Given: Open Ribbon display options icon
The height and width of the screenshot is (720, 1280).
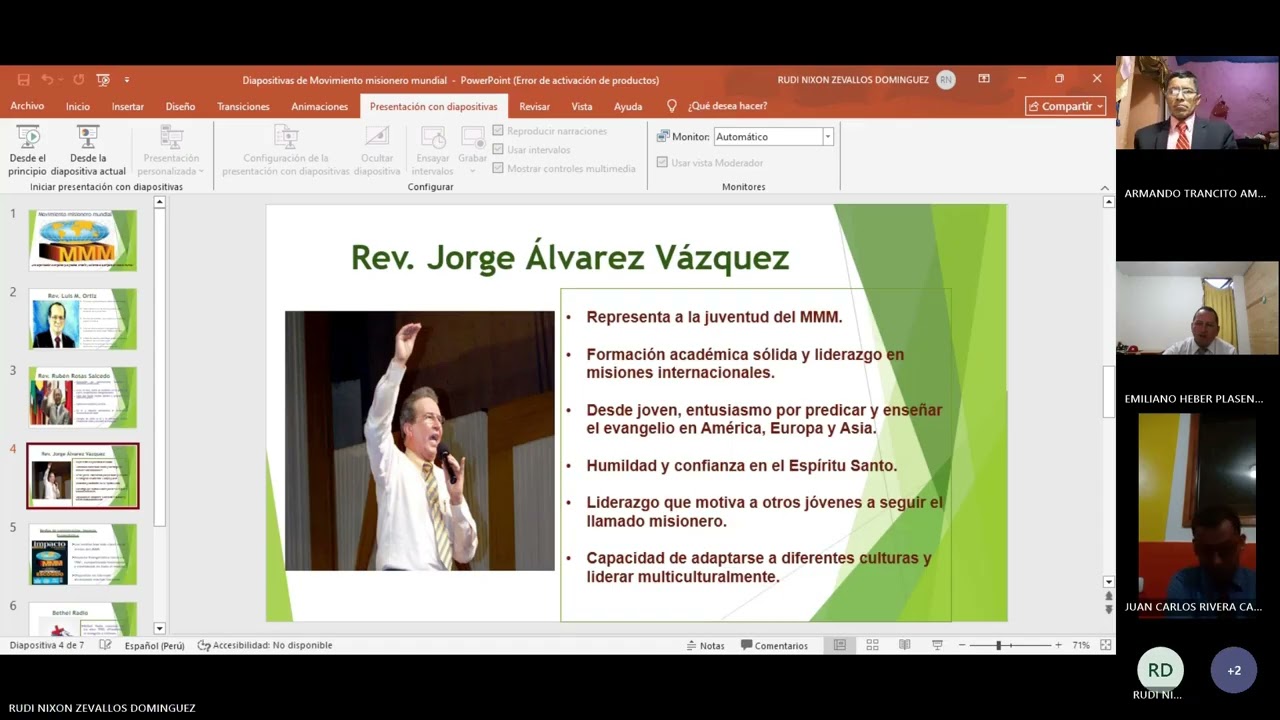Looking at the screenshot, I should pyautogui.click(x=984, y=79).
